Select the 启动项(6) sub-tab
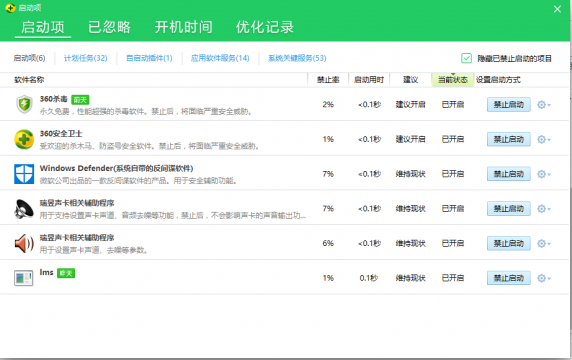This screenshot has height=360, width=572. 29,58
